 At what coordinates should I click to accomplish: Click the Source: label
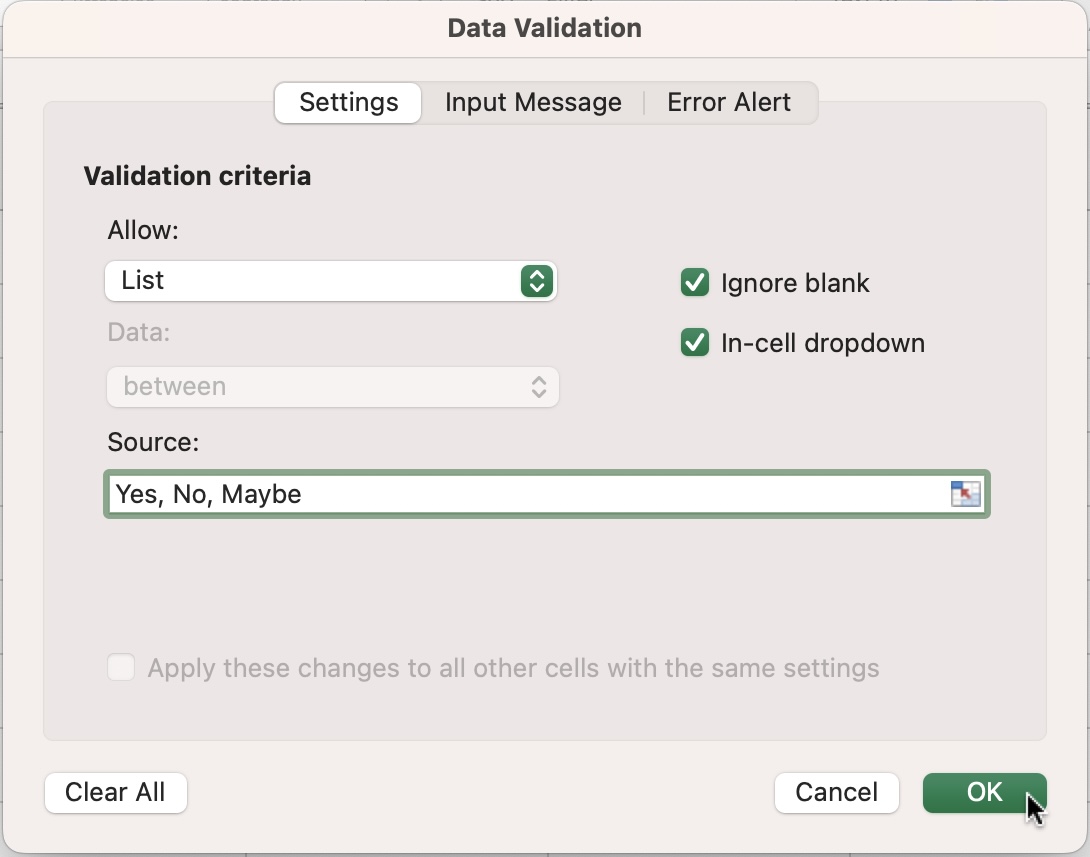tap(153, 442)
